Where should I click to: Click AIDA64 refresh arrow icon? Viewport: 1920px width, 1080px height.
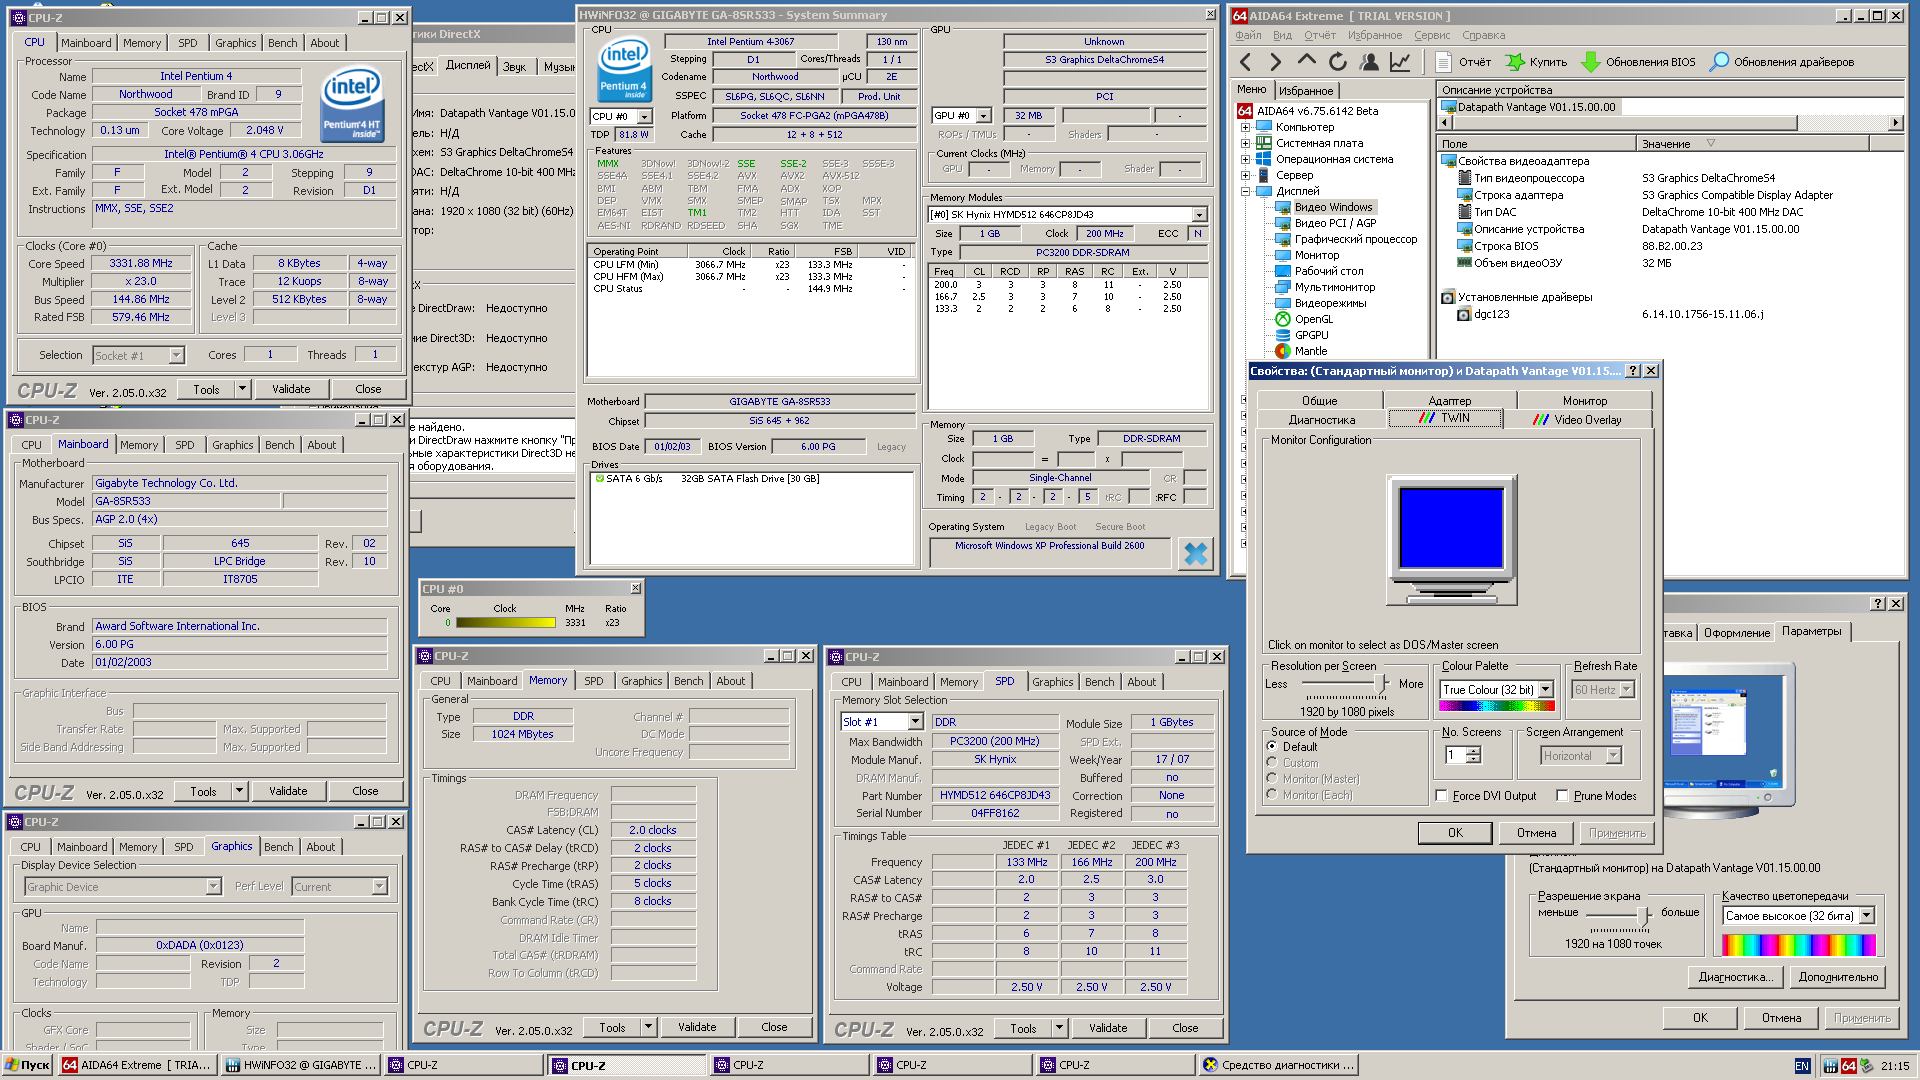[x=1338, y=62]
